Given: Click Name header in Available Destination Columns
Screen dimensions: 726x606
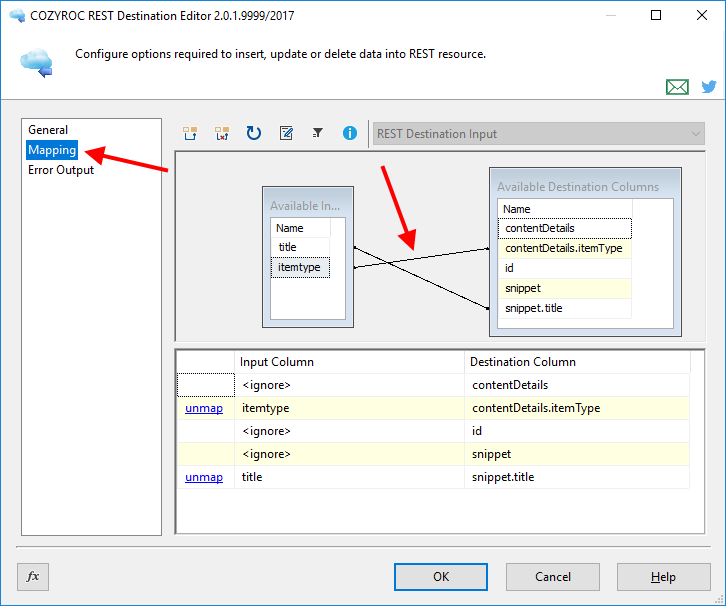Looking at the screenshot, I should (x=564, y=209).
